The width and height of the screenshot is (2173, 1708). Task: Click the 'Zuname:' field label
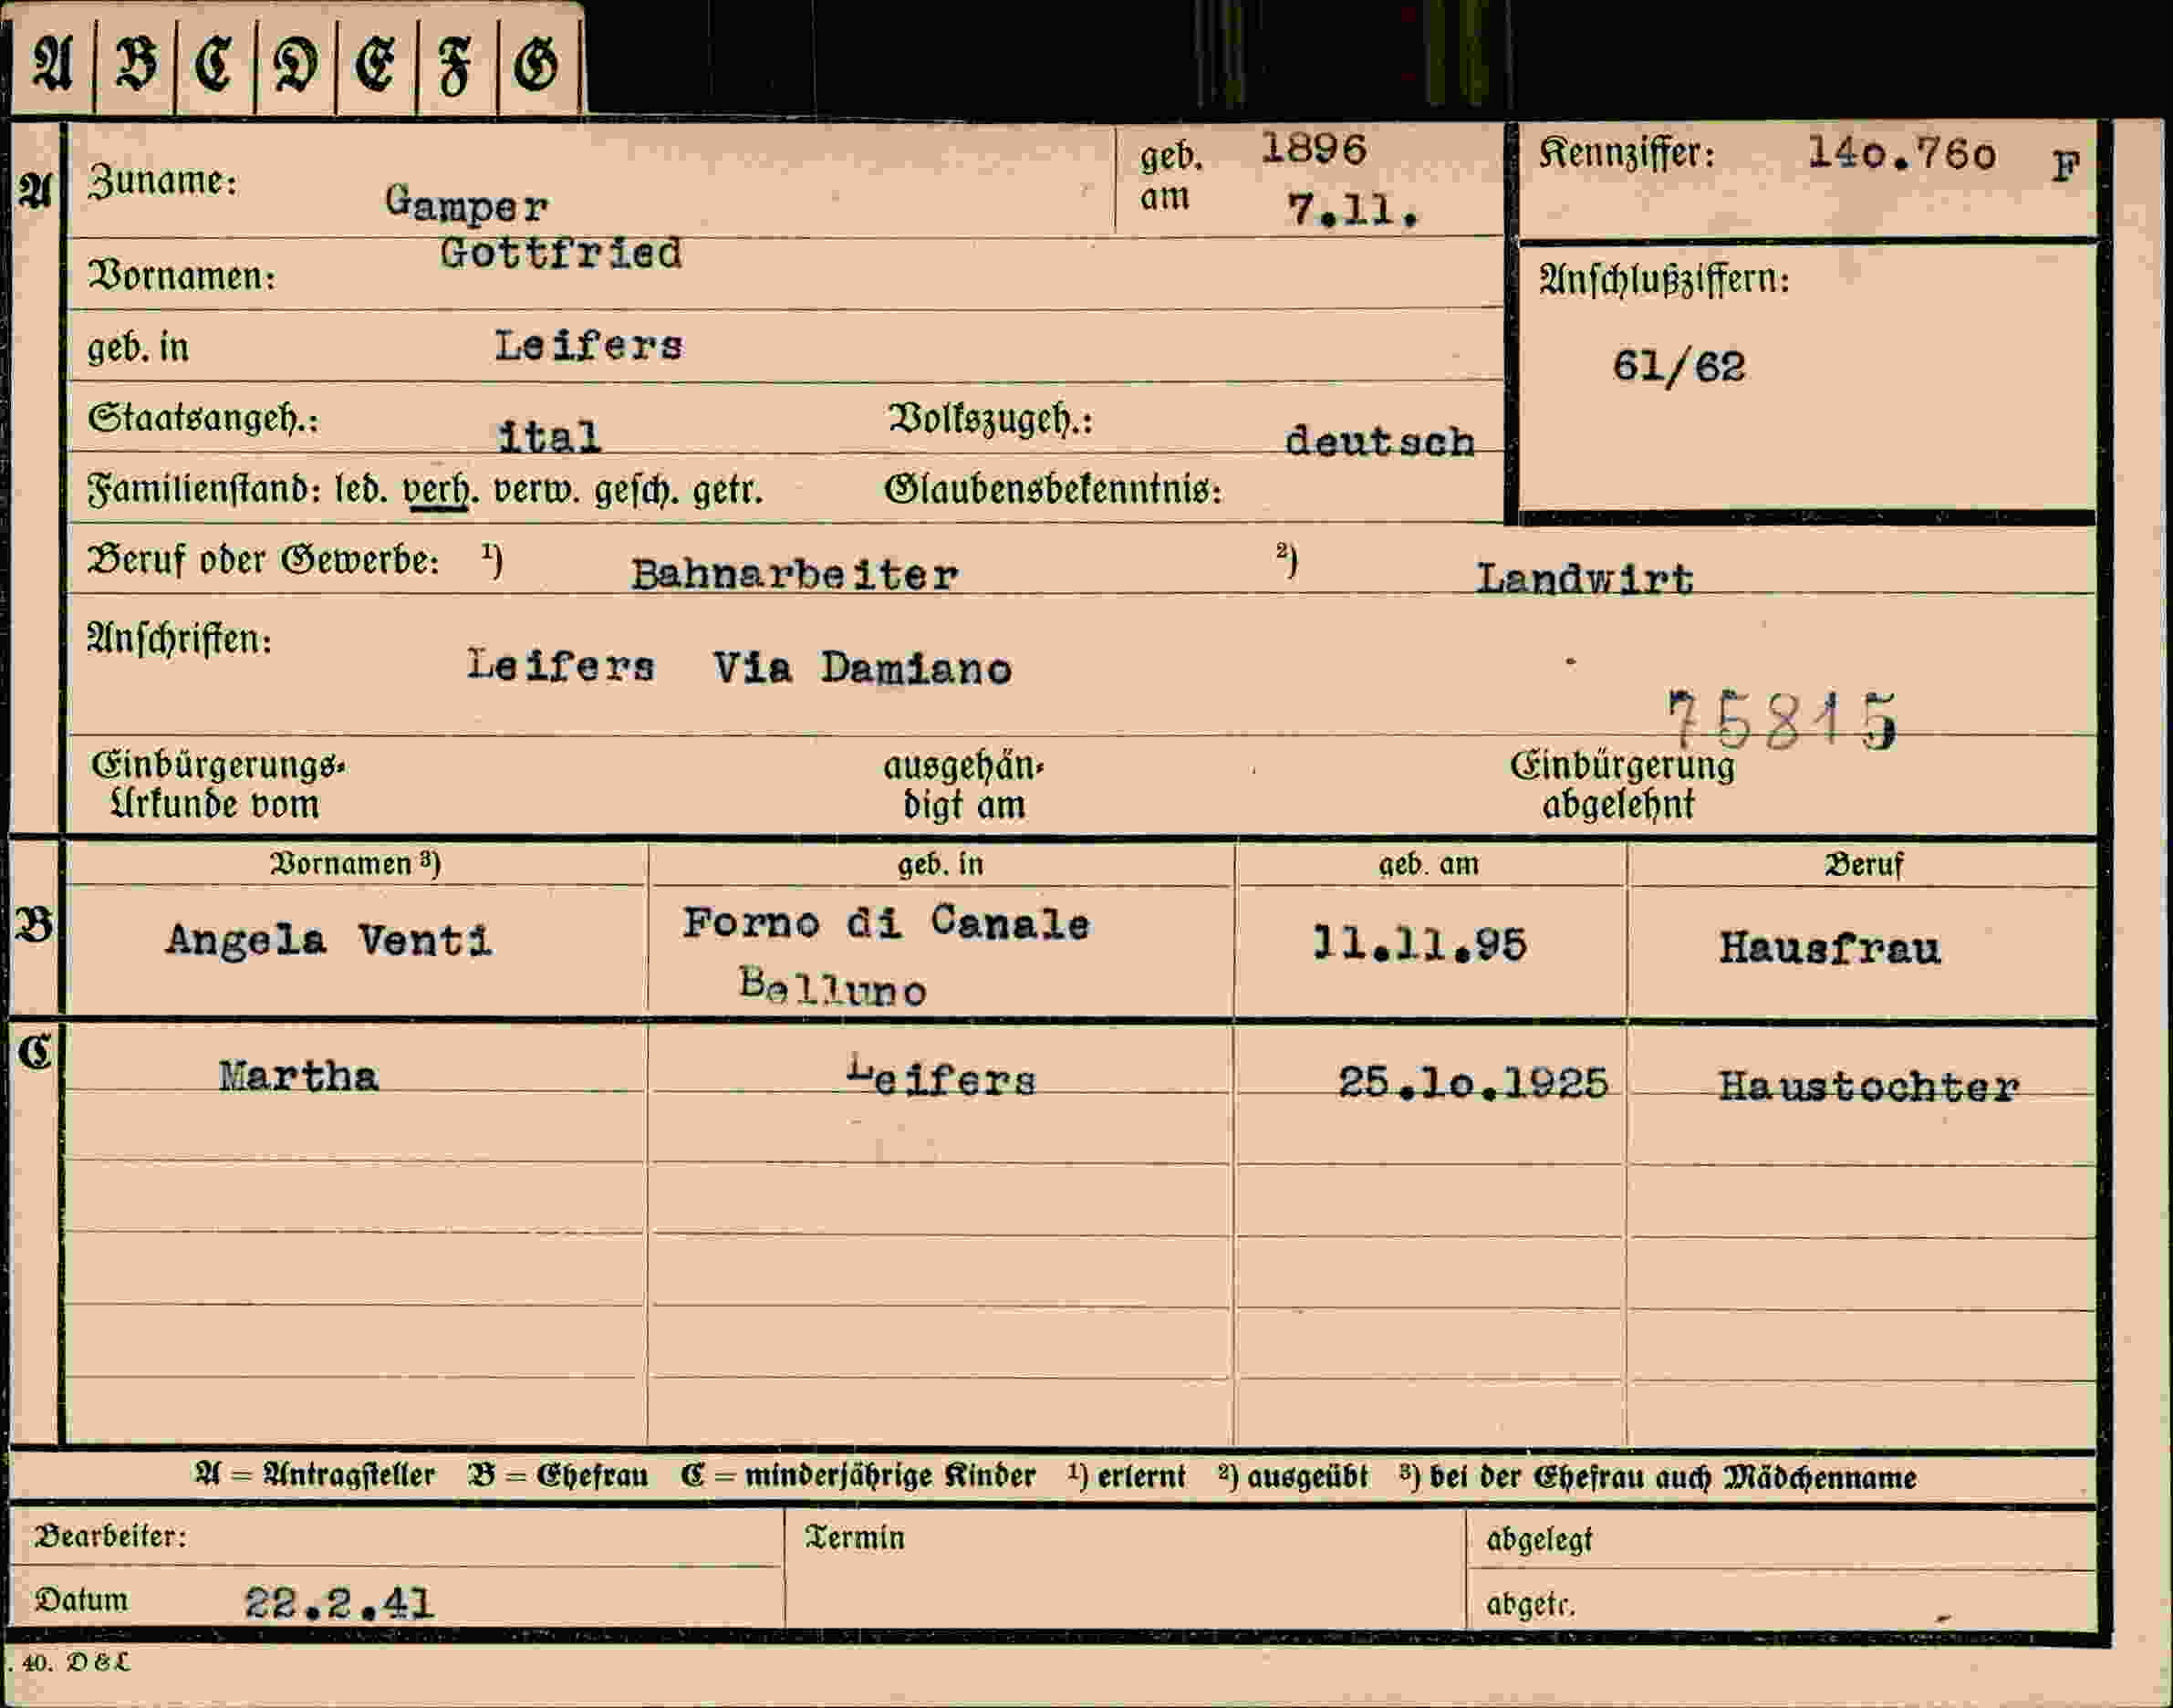point(162,181)
